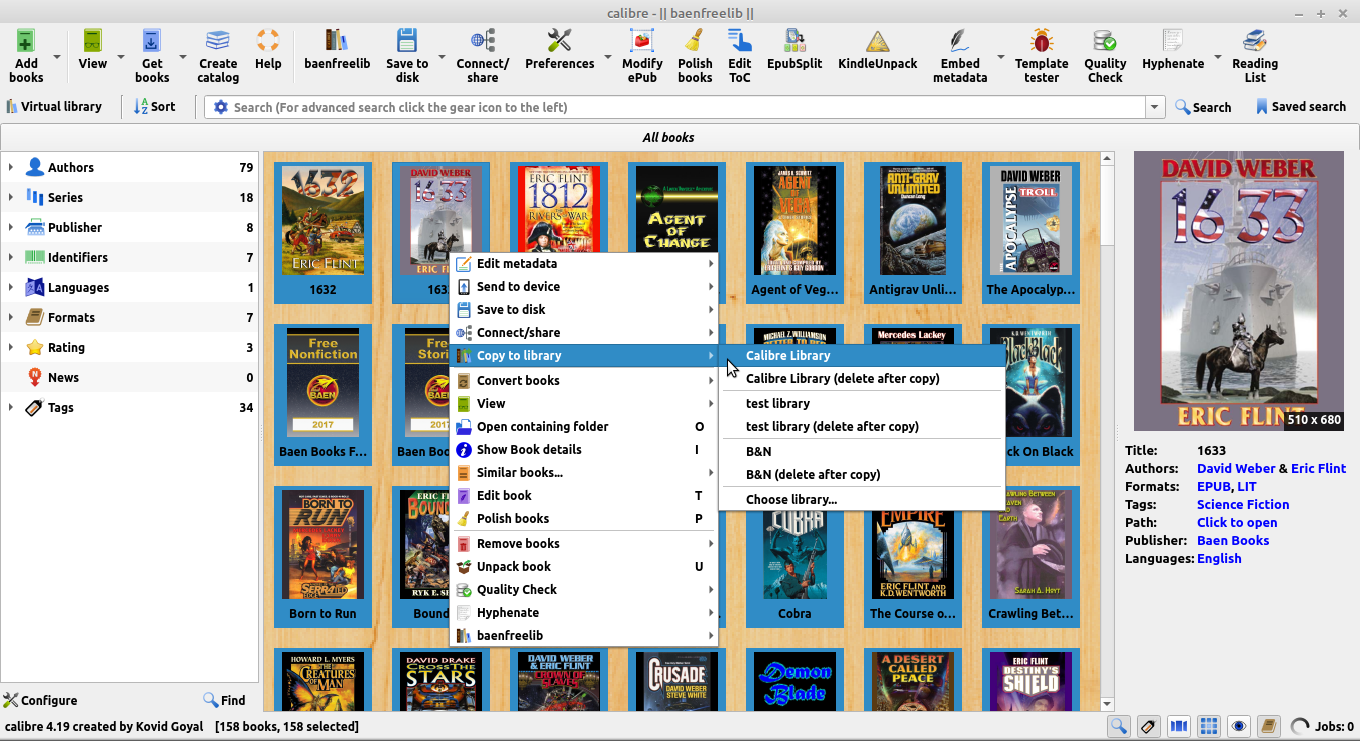Click the Search button beside the search box

tap(1203, 107)
